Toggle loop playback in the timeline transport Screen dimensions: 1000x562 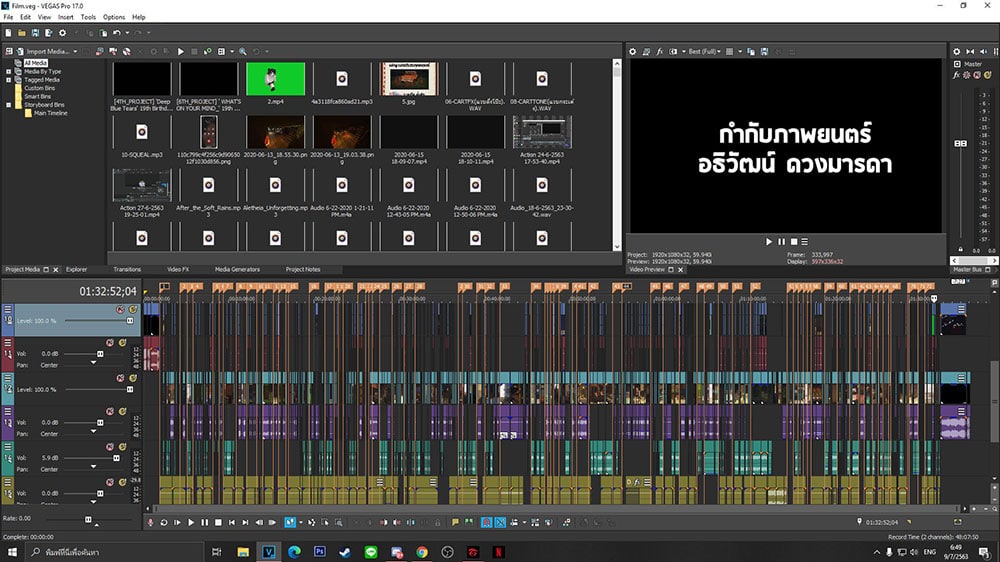pos(164,522)
